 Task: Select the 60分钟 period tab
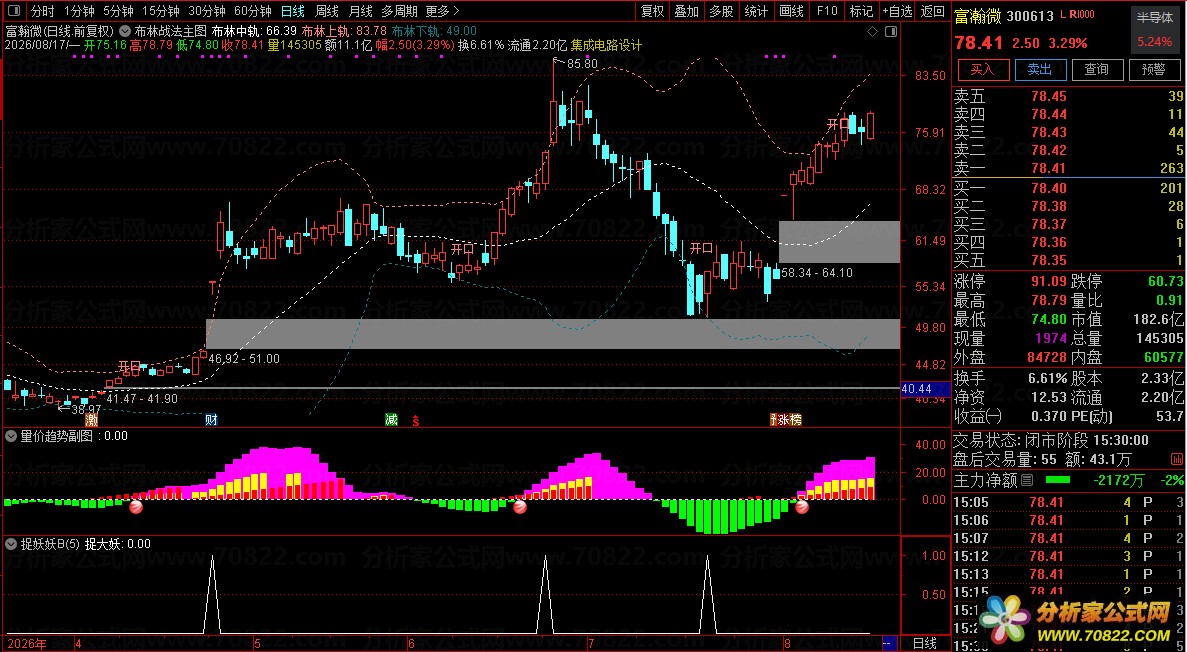point(253,11)
